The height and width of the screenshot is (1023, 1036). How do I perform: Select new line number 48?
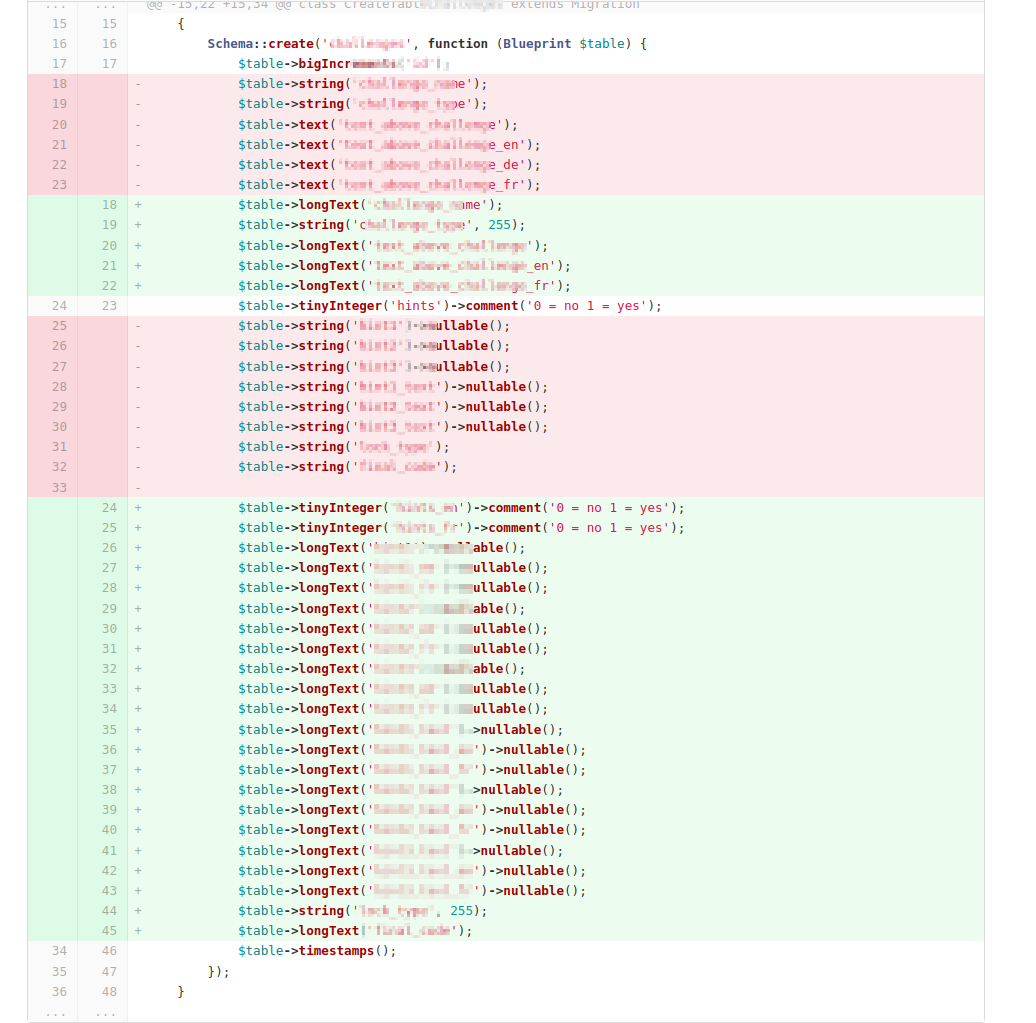109,991
